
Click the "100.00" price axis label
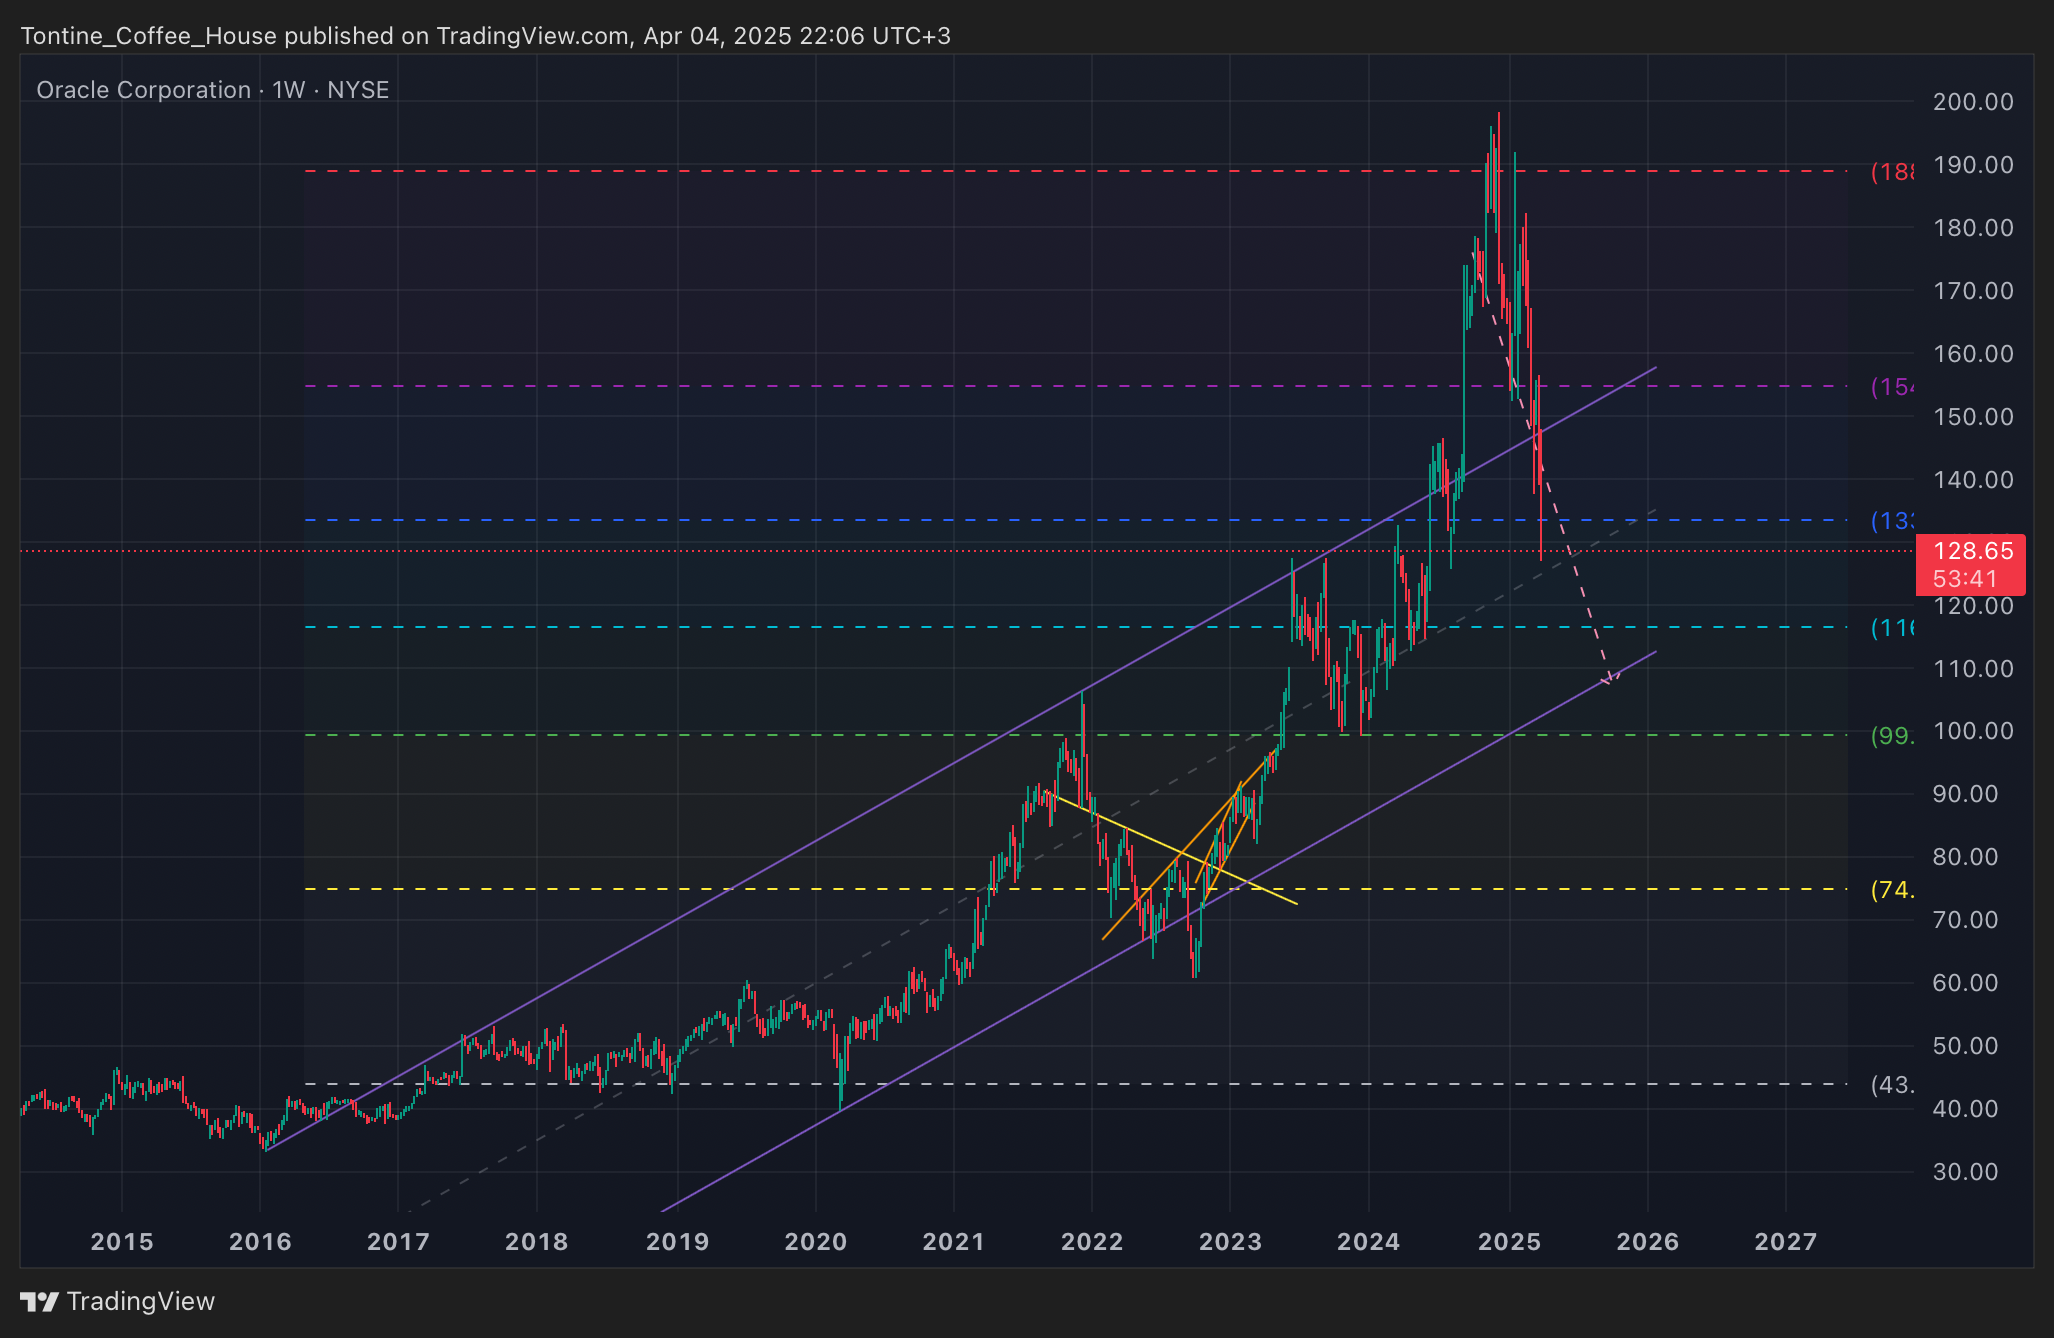(x=1973, y=731)
